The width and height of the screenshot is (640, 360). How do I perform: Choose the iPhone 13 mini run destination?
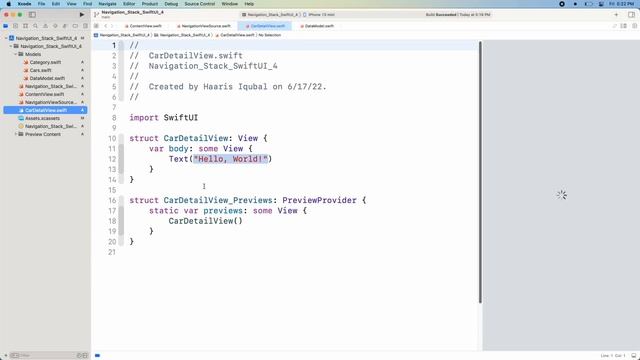(x=319, y=15)
